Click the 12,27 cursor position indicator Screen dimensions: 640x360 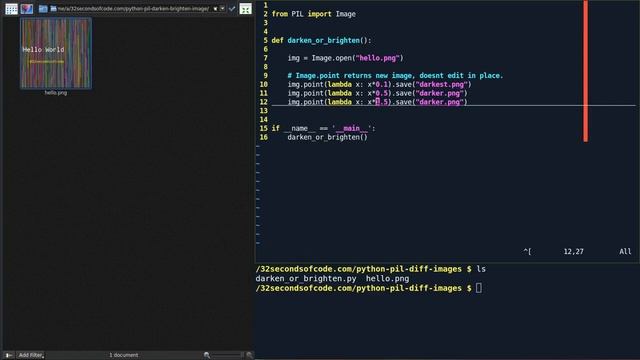pyautogui.click(x=573, y=251)
